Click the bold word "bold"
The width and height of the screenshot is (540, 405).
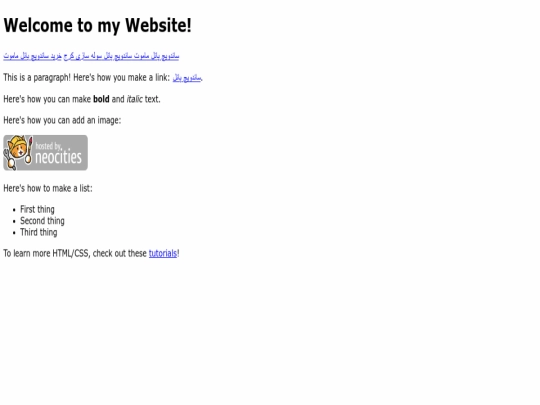101,99
